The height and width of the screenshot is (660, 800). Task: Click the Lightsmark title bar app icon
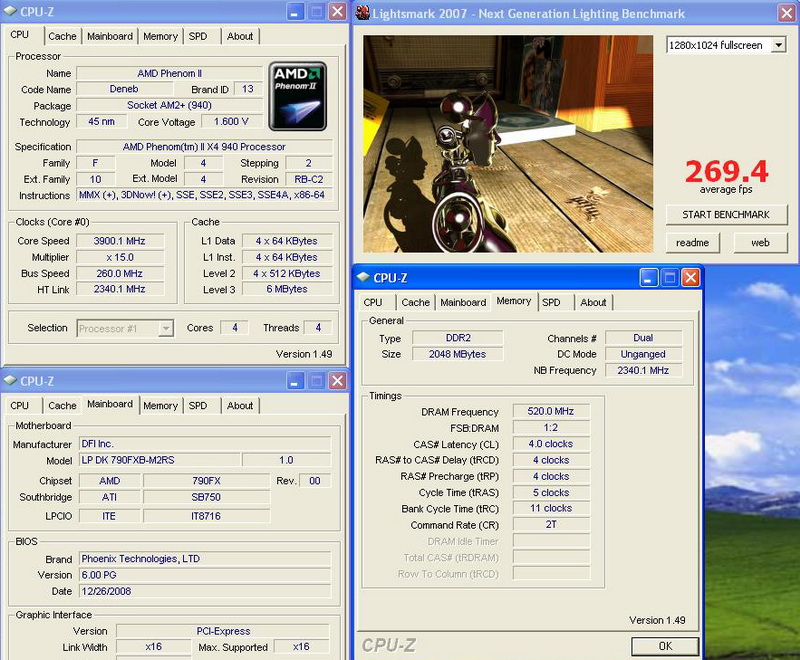click(x=363, y=13)
